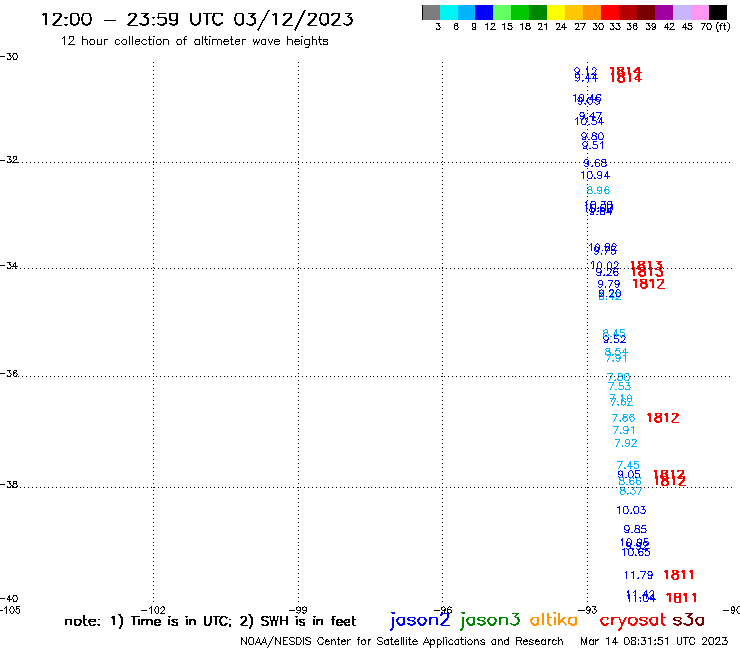
Task: Click the red time label 1811 beside 11.79
Action: (x=679, y=575)
